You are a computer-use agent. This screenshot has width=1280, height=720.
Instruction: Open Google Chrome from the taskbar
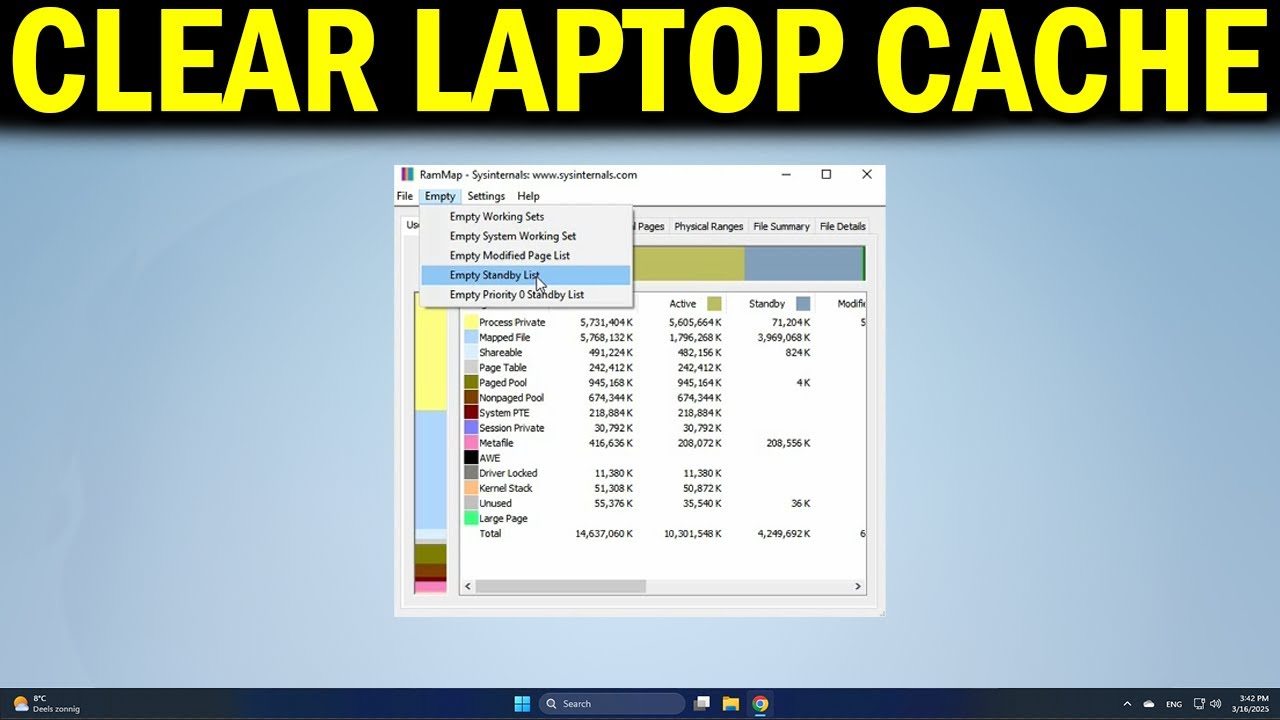[760, 704]
